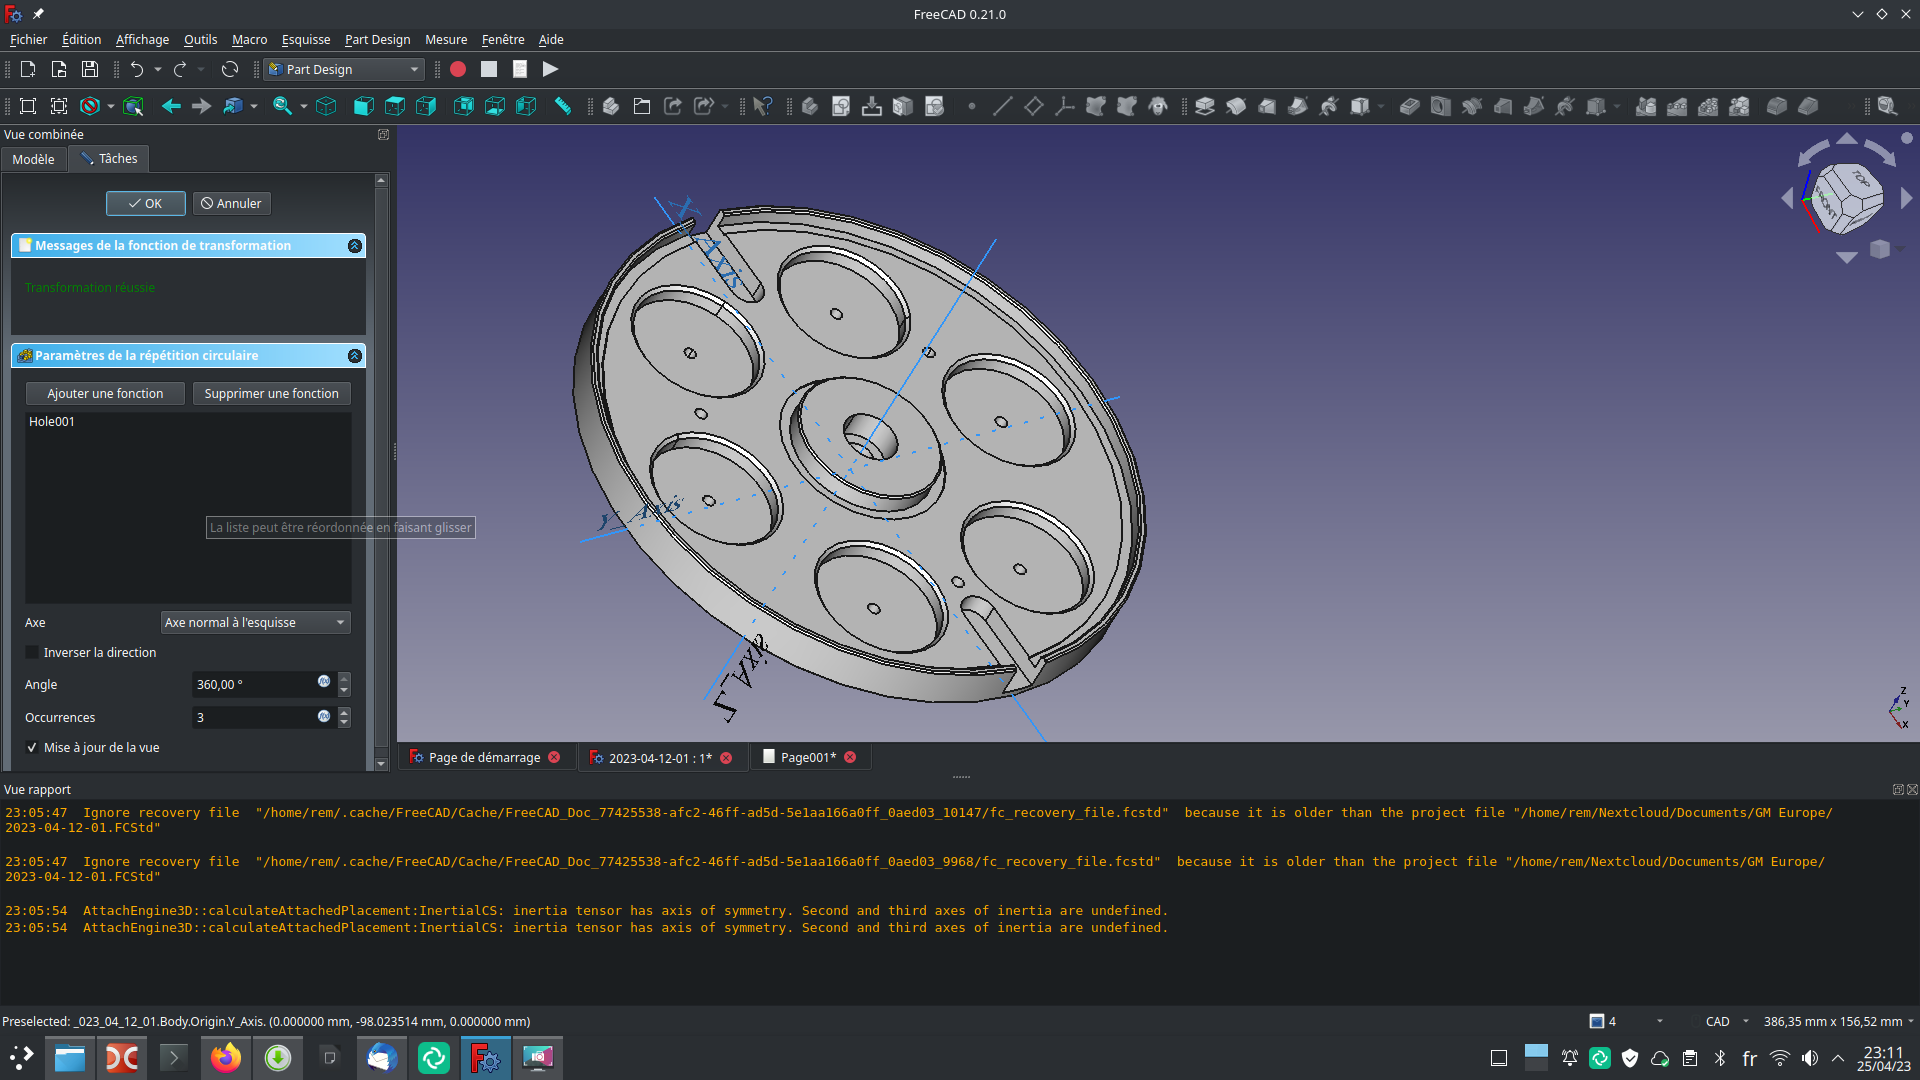Open the Pocket tool

click(x=1409, y=106)
